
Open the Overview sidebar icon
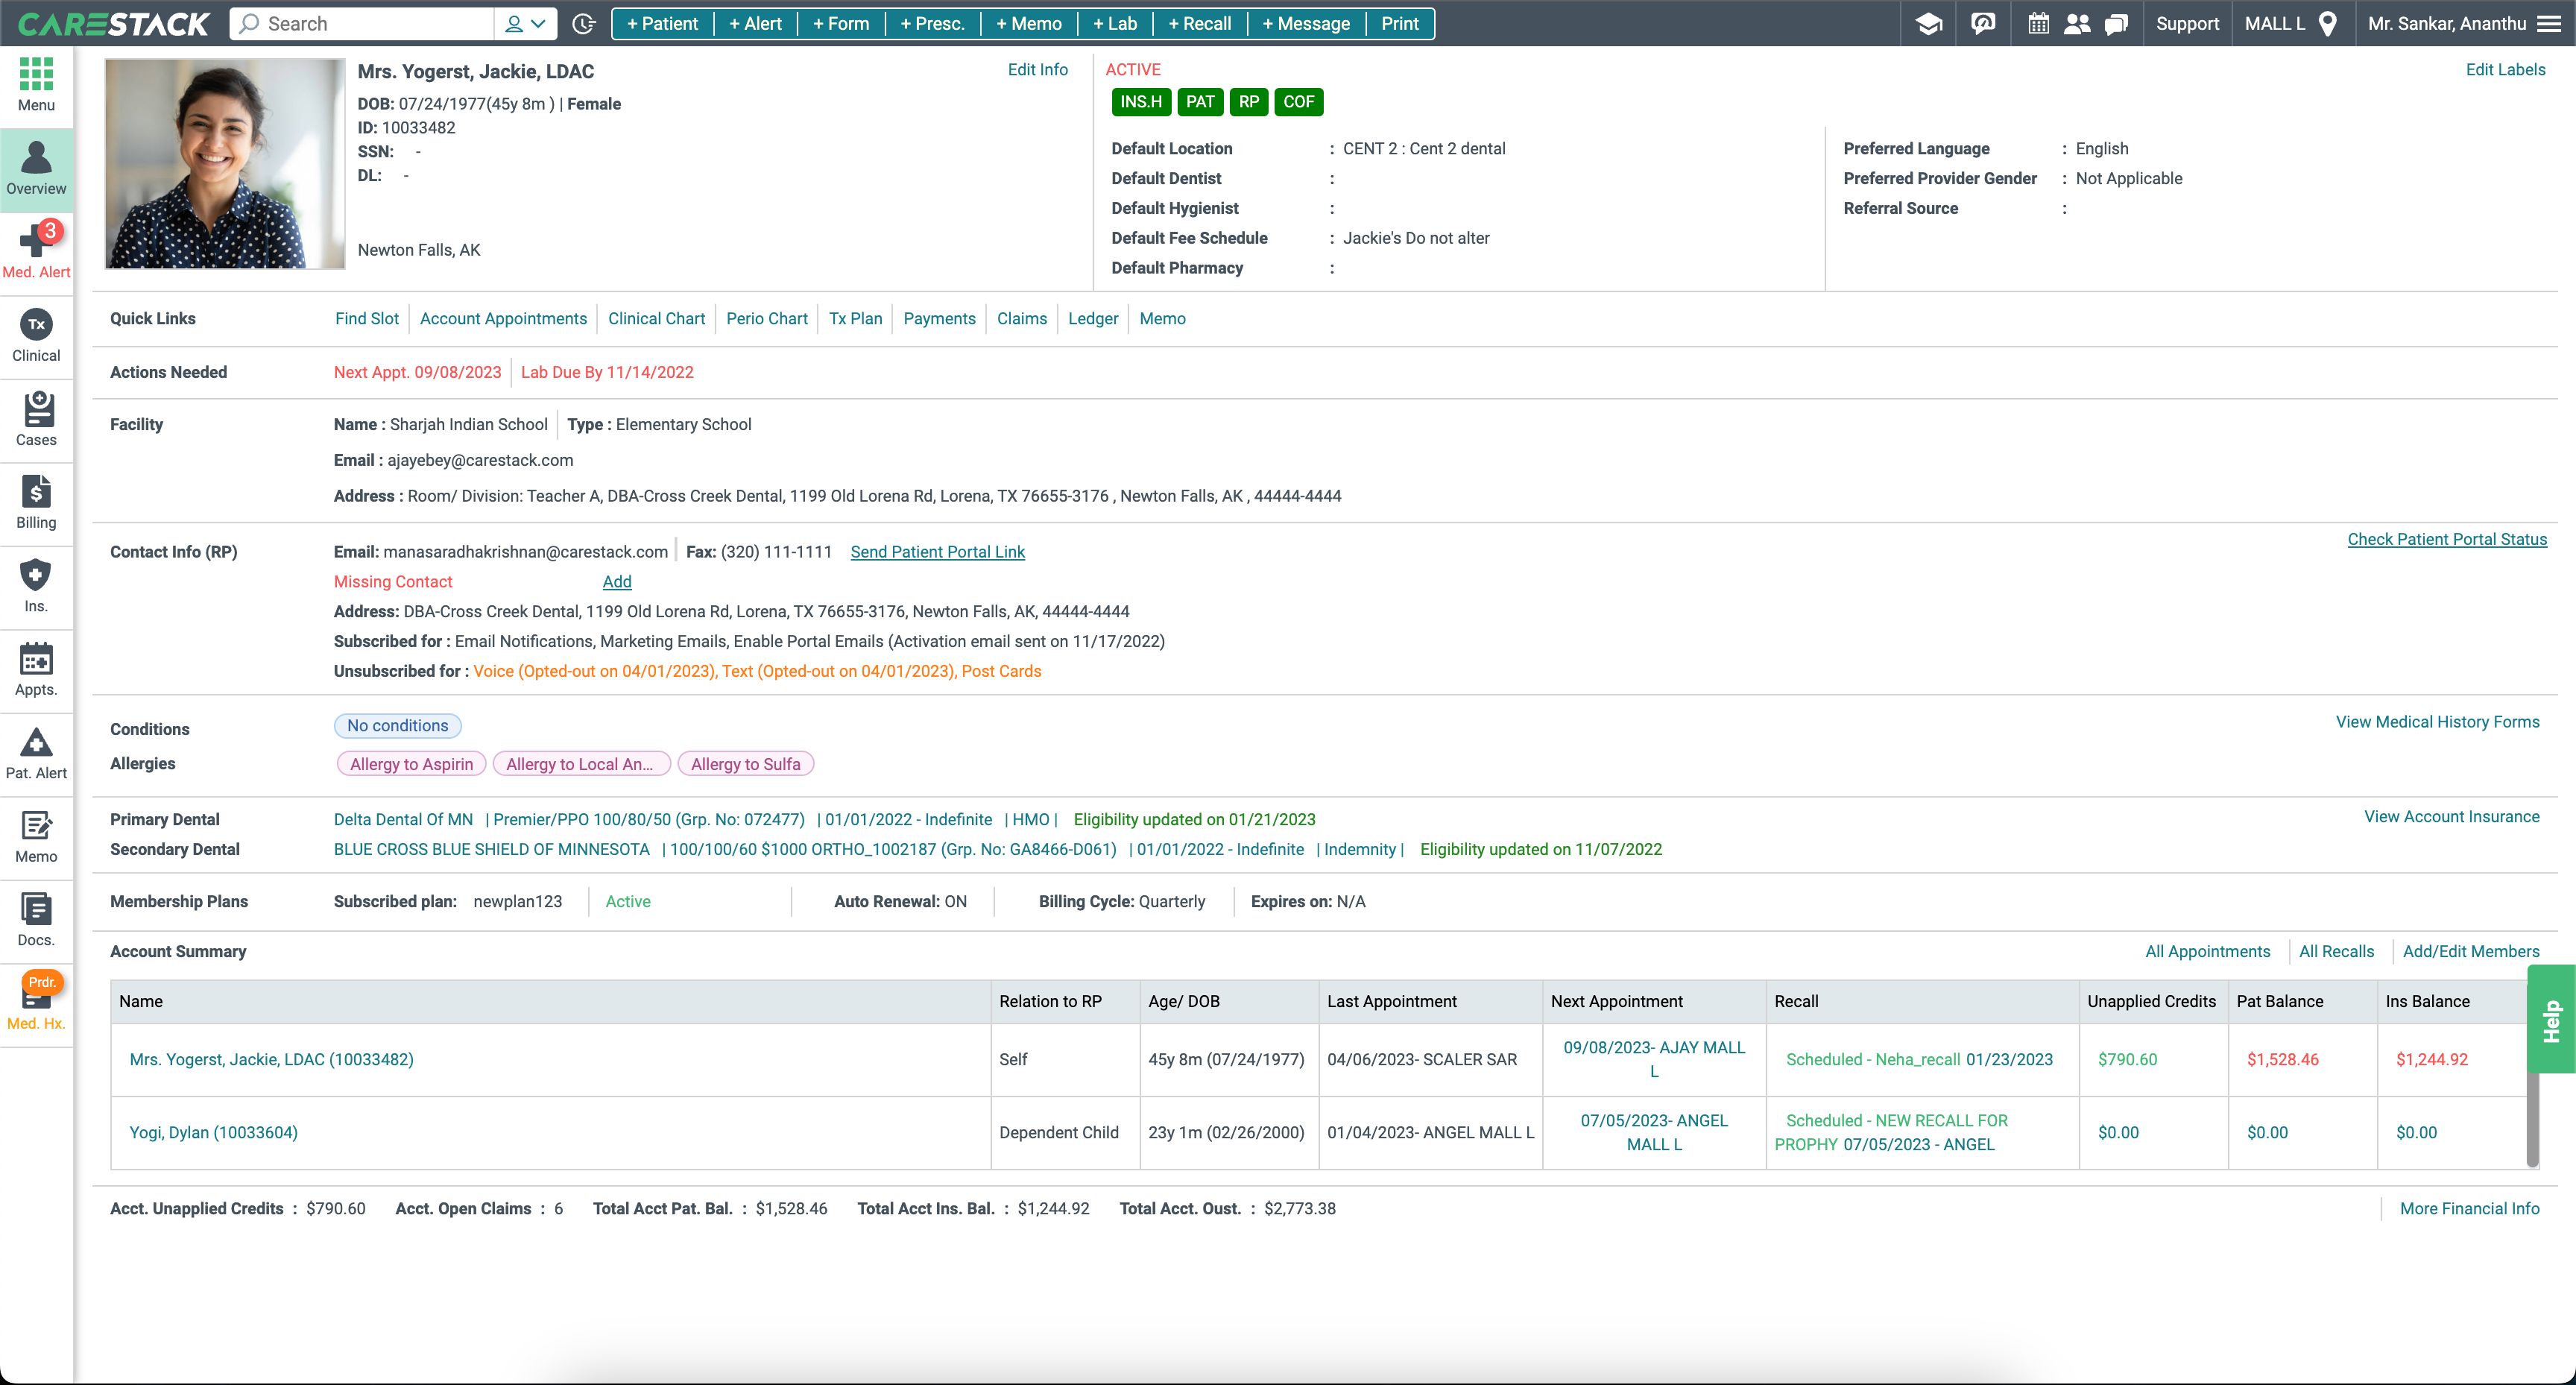tap(36, 169)
